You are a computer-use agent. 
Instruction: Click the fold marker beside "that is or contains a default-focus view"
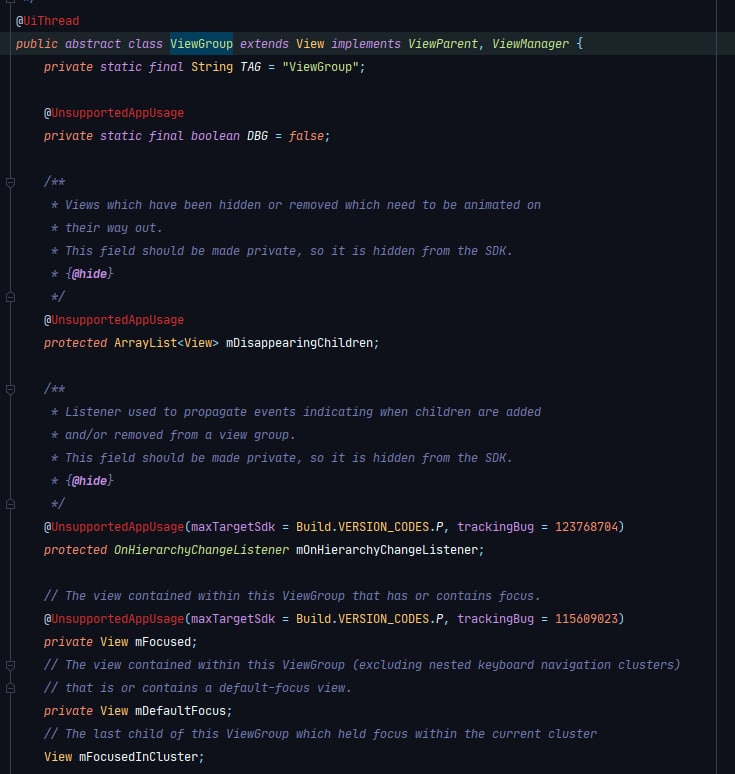(x=10, y=688)
